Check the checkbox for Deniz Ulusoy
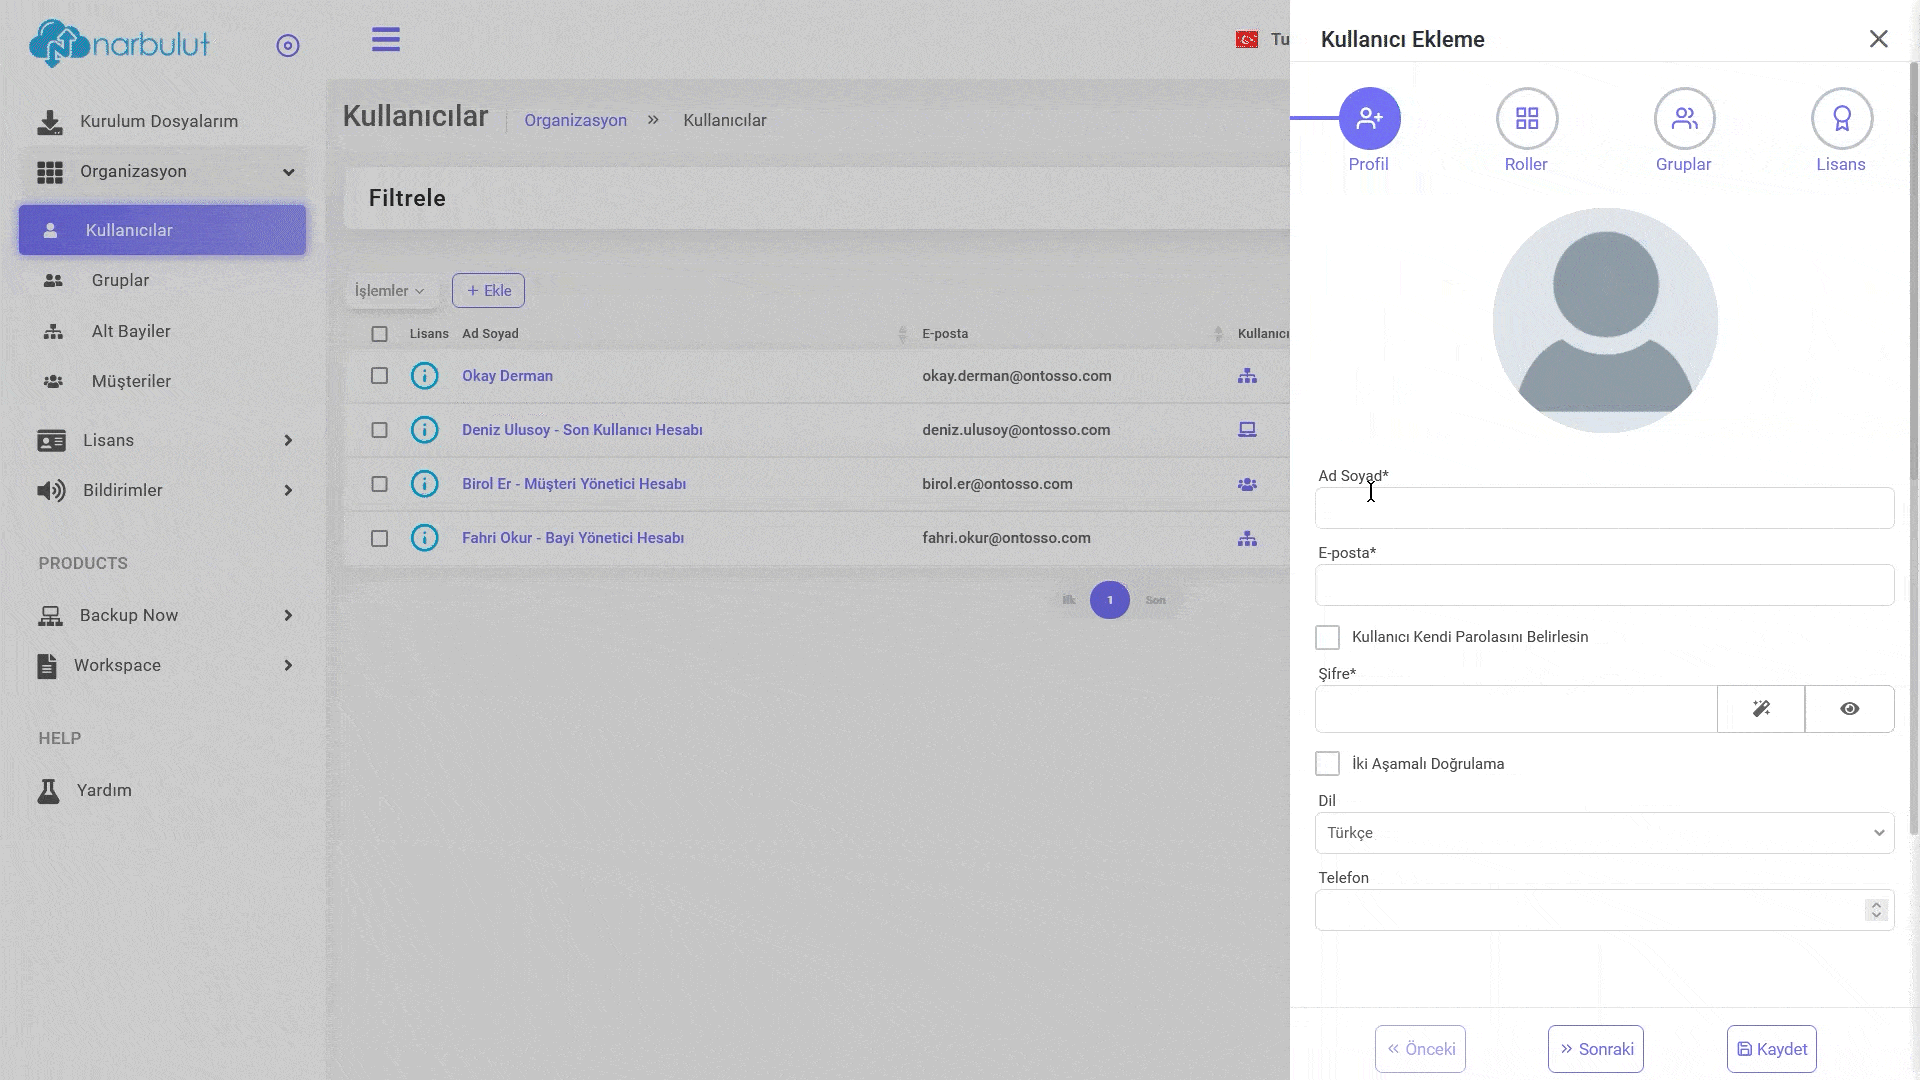The image size is (1920, 1080). pyautogui.click(x=379, y=430)
